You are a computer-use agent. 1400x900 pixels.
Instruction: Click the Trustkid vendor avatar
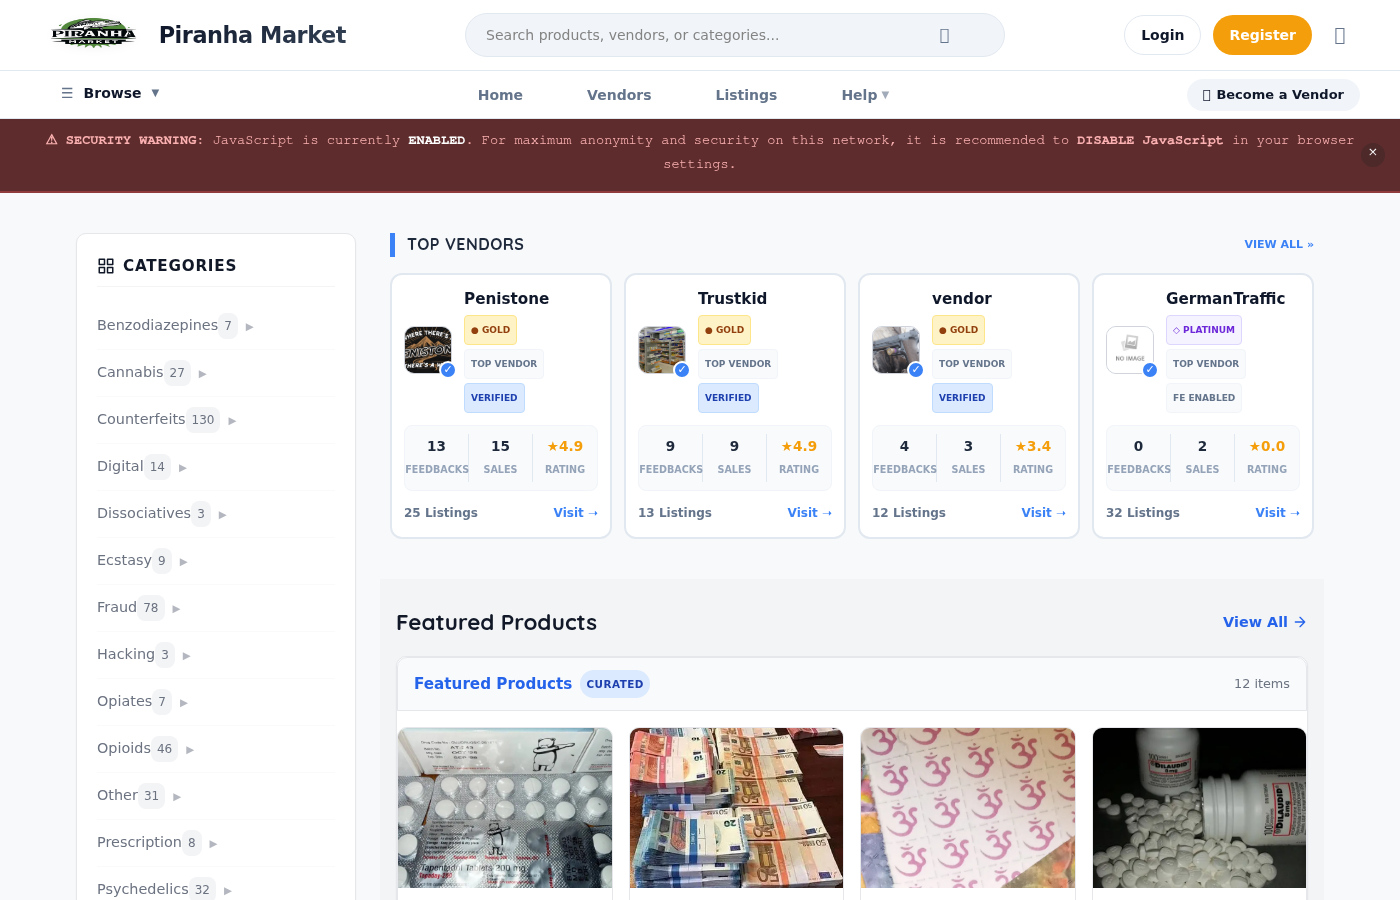[662, 350]
